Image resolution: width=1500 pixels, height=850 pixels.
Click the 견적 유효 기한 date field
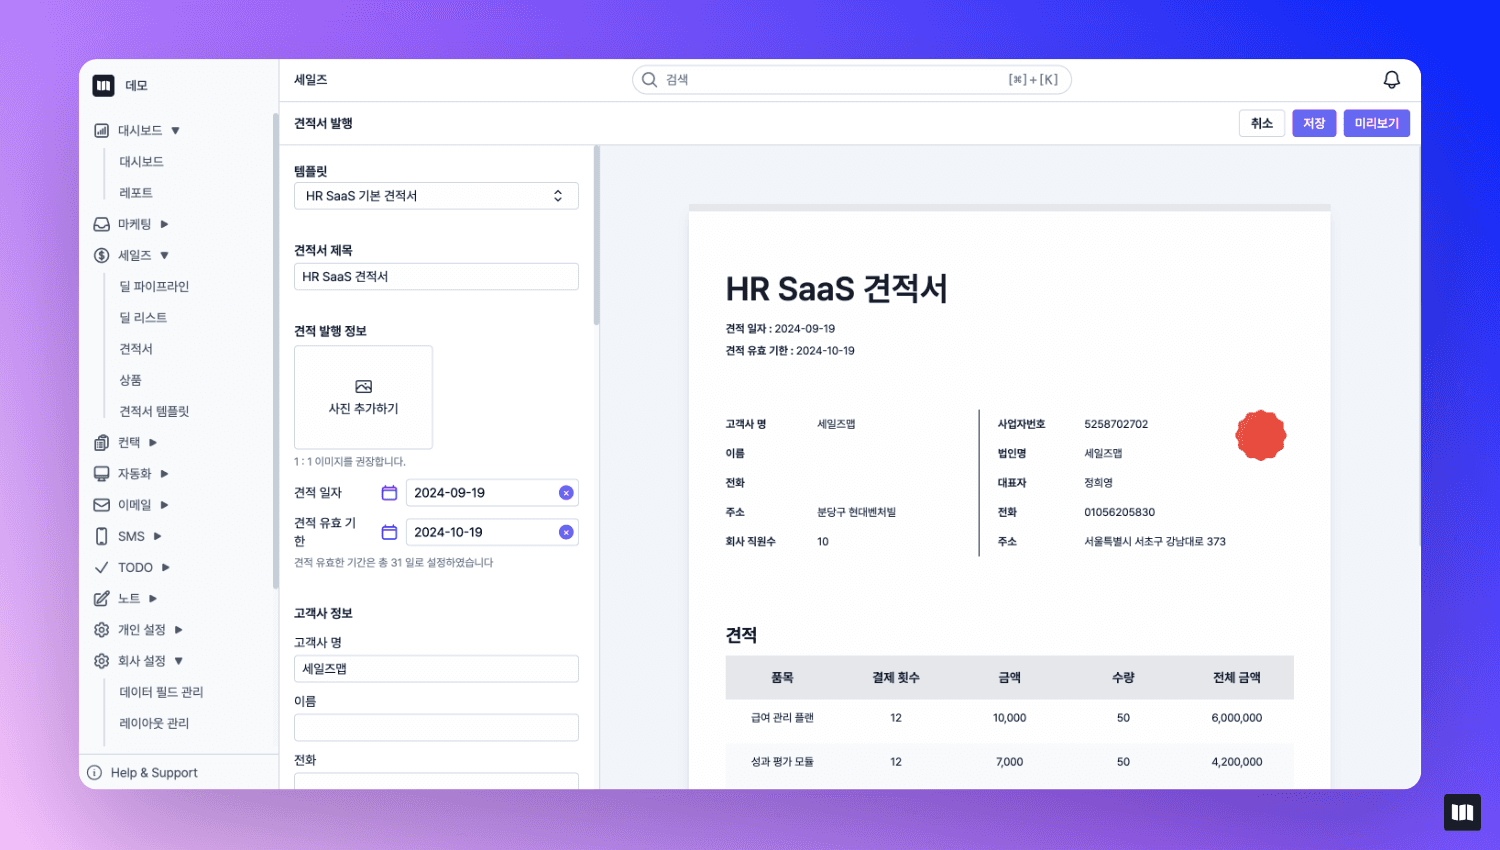click(492, 532)
